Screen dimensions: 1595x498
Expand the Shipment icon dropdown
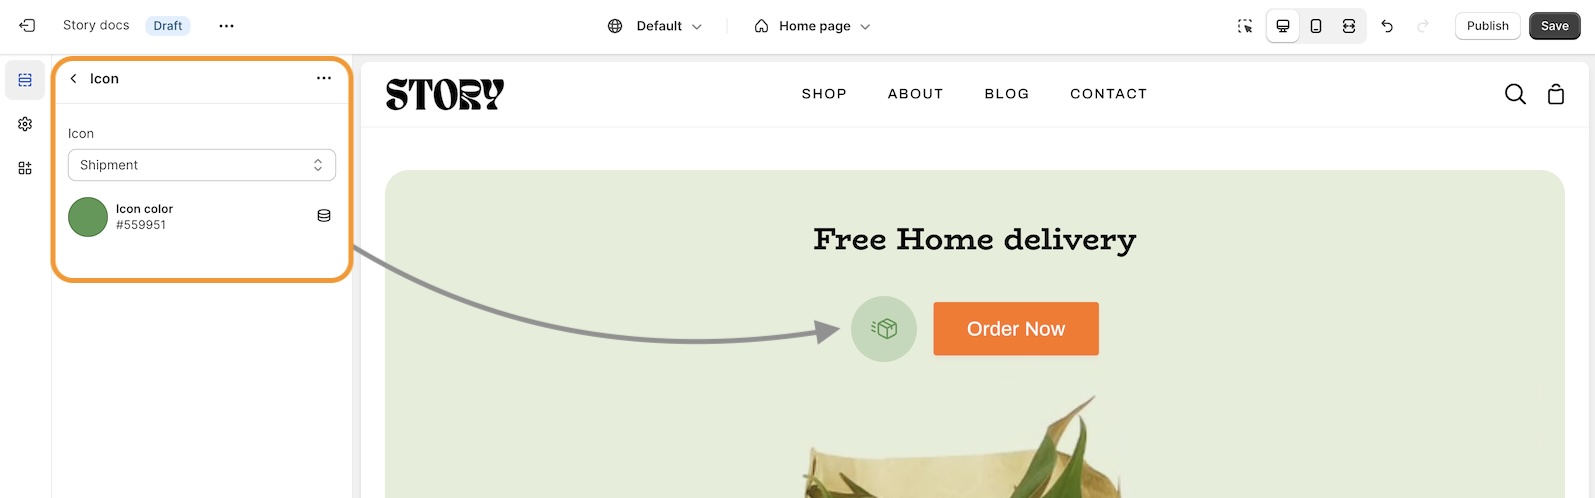click(x=201, y=165)
